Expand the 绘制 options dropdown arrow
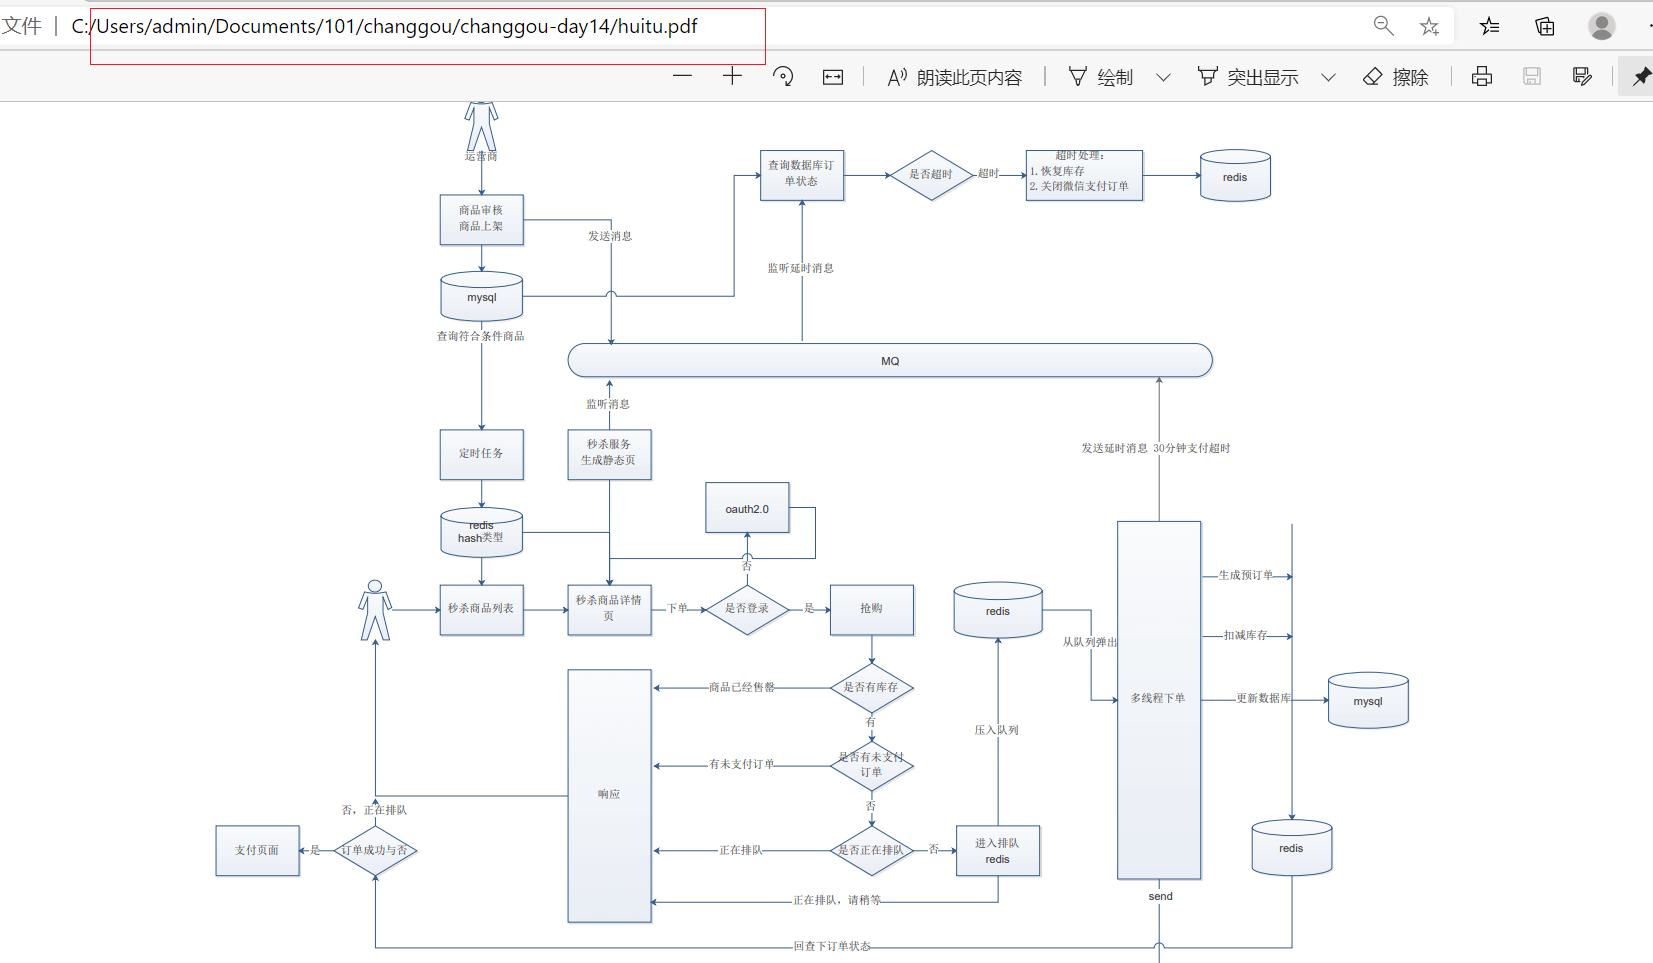 coord(1163,77)
